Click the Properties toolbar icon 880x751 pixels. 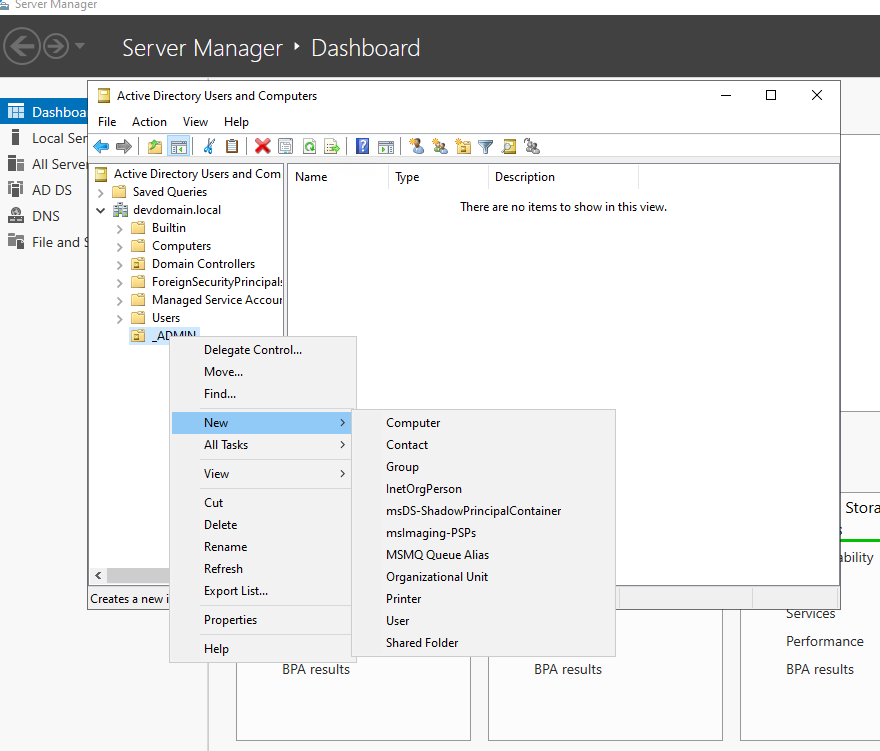pyautogui.click(x=286, y=146)
